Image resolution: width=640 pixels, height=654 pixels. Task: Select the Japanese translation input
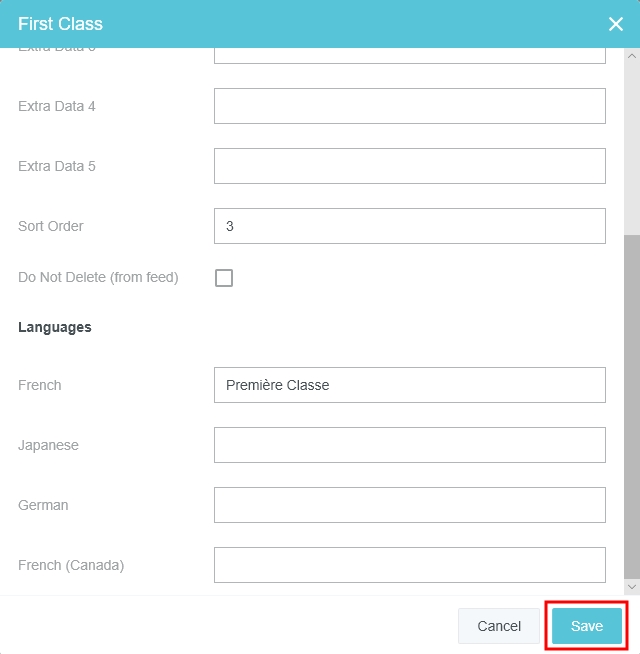click(410, 445)
